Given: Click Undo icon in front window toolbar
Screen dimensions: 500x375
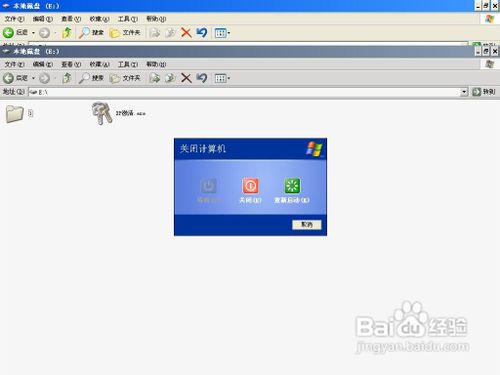Looking at the screenshot, I should pos(202,78).
